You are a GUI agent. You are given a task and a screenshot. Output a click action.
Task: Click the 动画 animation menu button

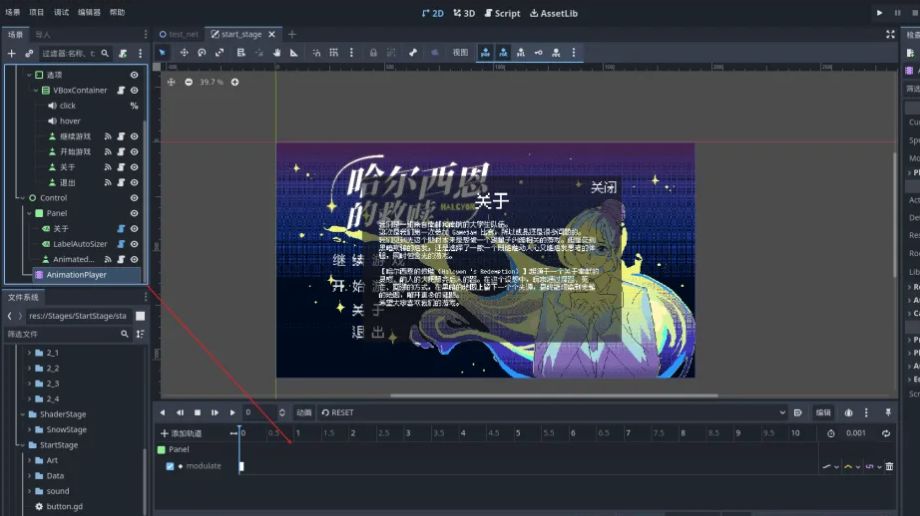(304, 413)
